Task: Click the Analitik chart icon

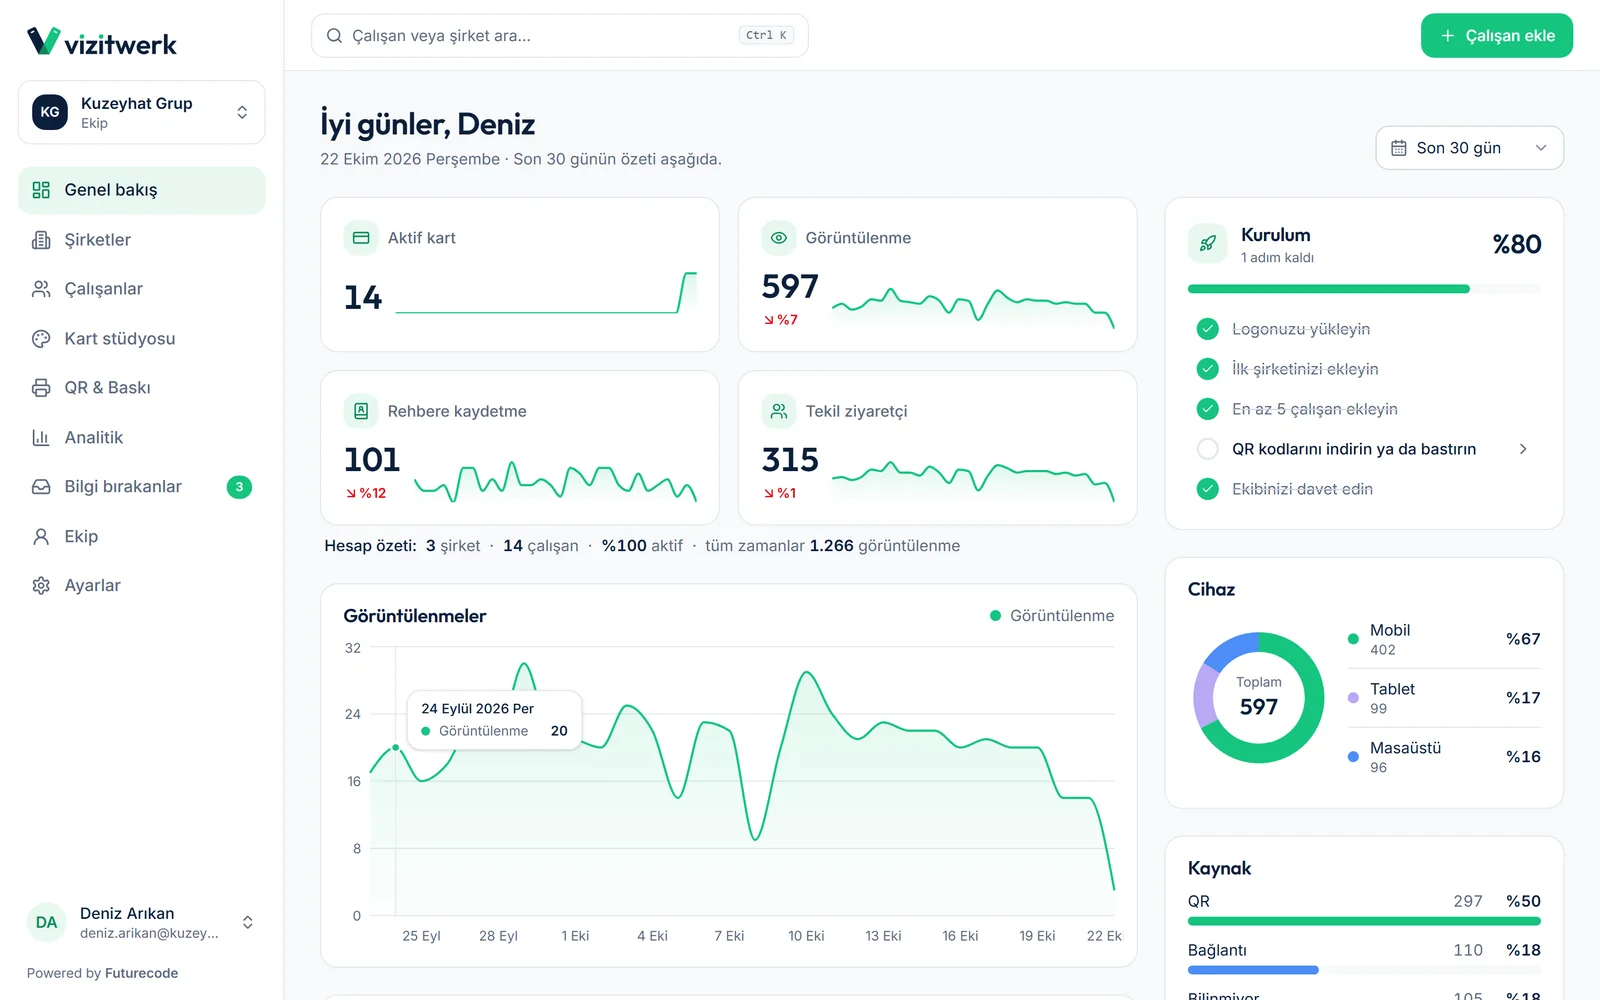Action: click(41, 438)
